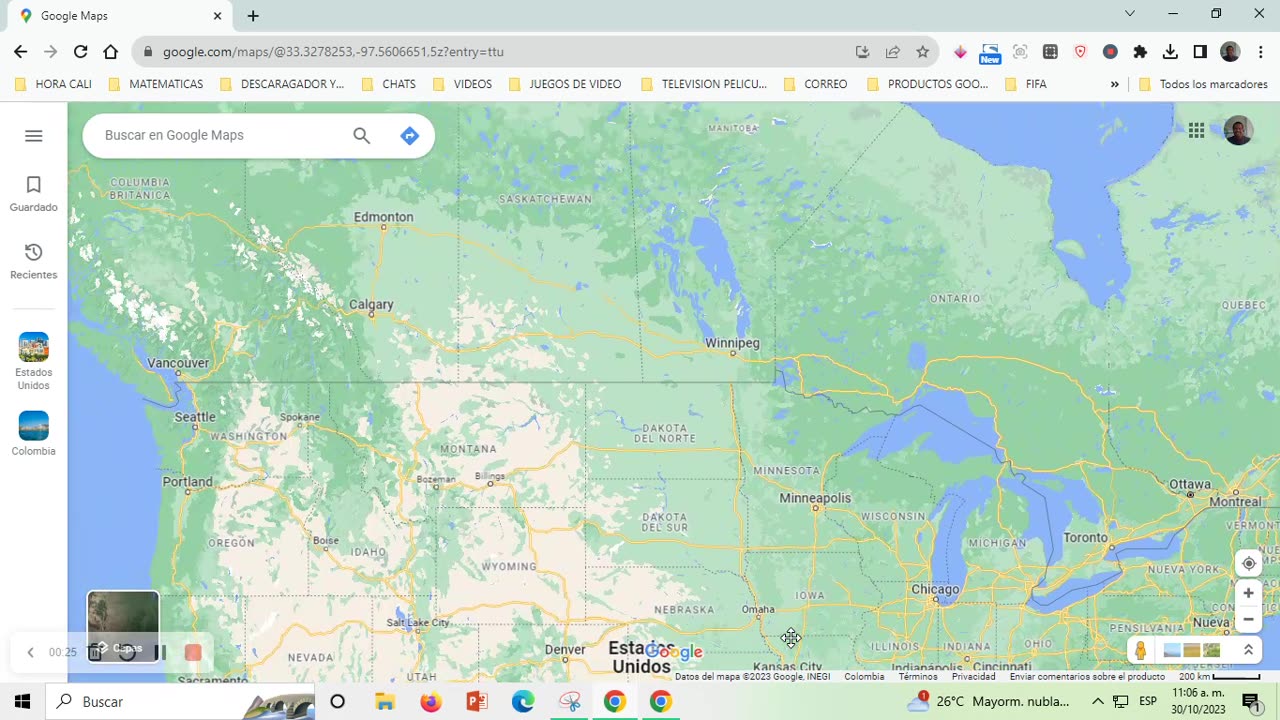This screenshot has width=1280, height=720.
Task: Open the Chrome three-dot menu
Action: [x=1260, y=52]
